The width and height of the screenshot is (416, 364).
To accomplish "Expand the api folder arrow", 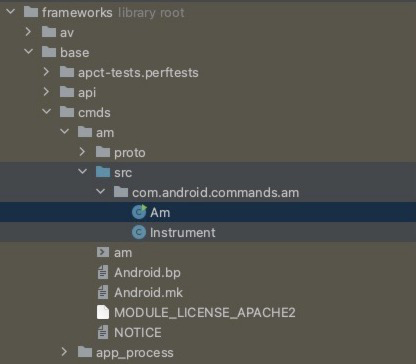I will pos(47,92).
